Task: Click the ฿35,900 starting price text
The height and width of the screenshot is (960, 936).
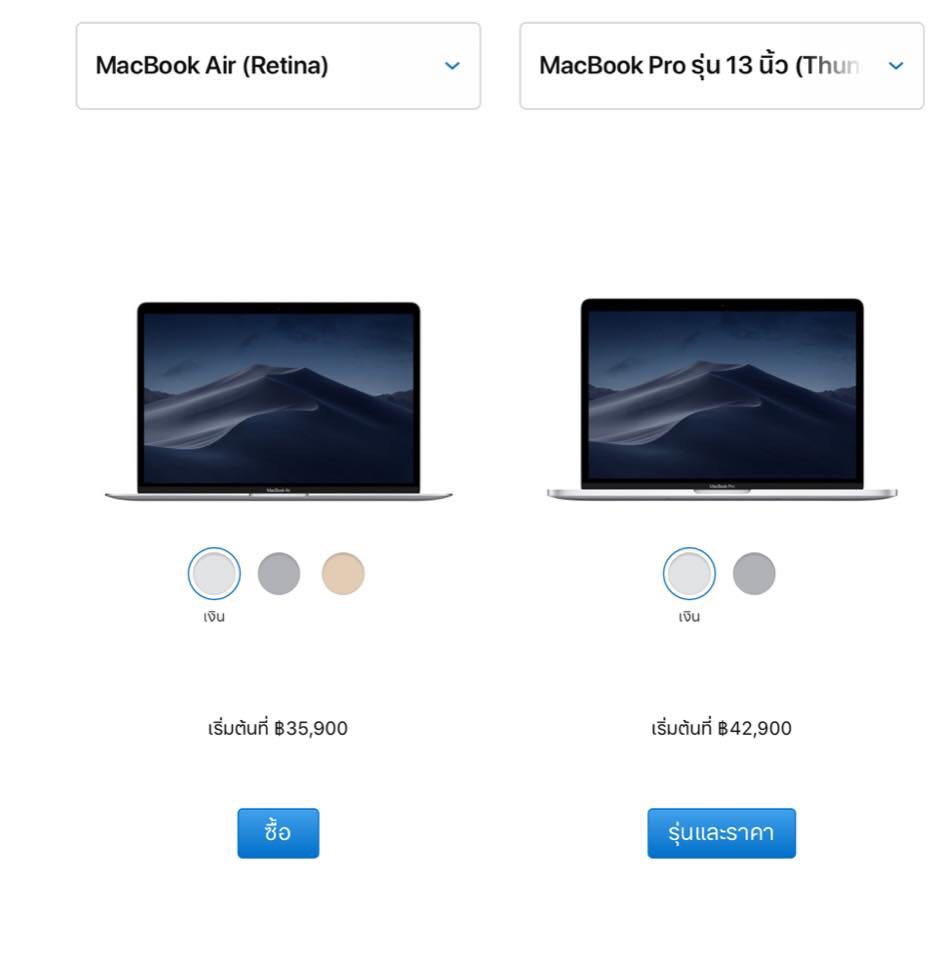Action: tap(311, 728)
